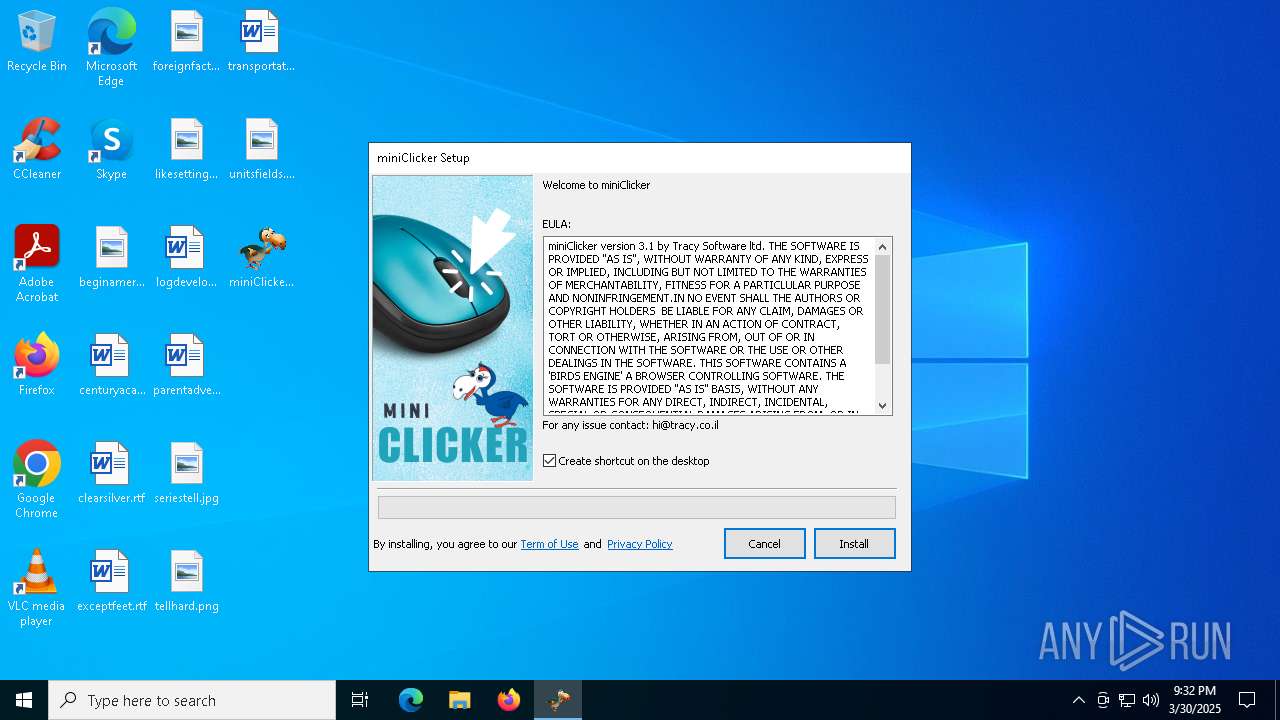Image resolution: width=1280 pixels, height=720 pixels.
Task: Select the exceptfeet.rtf file icon
Action: tap(111, 582)
